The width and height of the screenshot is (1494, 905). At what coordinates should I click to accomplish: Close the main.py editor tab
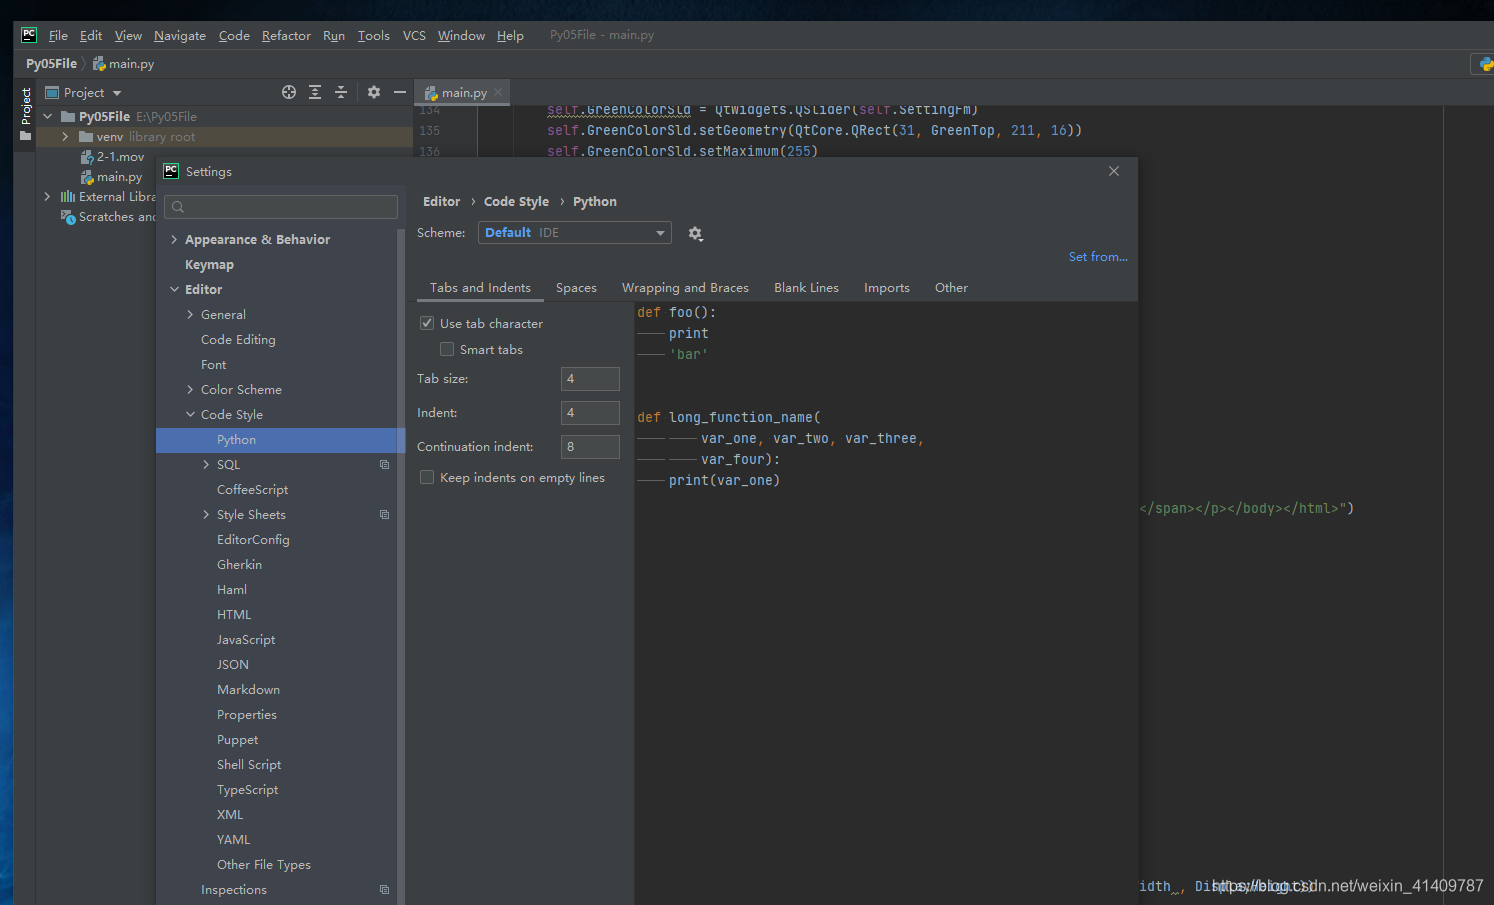pos(498,92)
